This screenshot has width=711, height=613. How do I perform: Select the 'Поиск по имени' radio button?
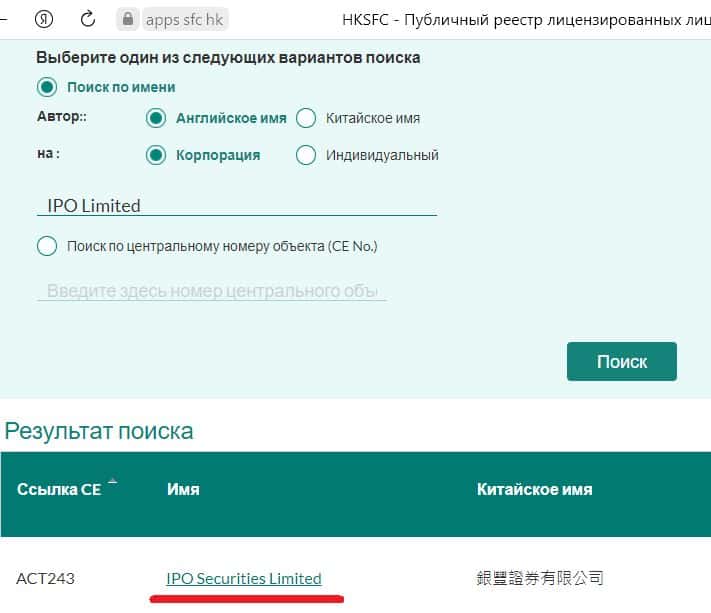47,87
